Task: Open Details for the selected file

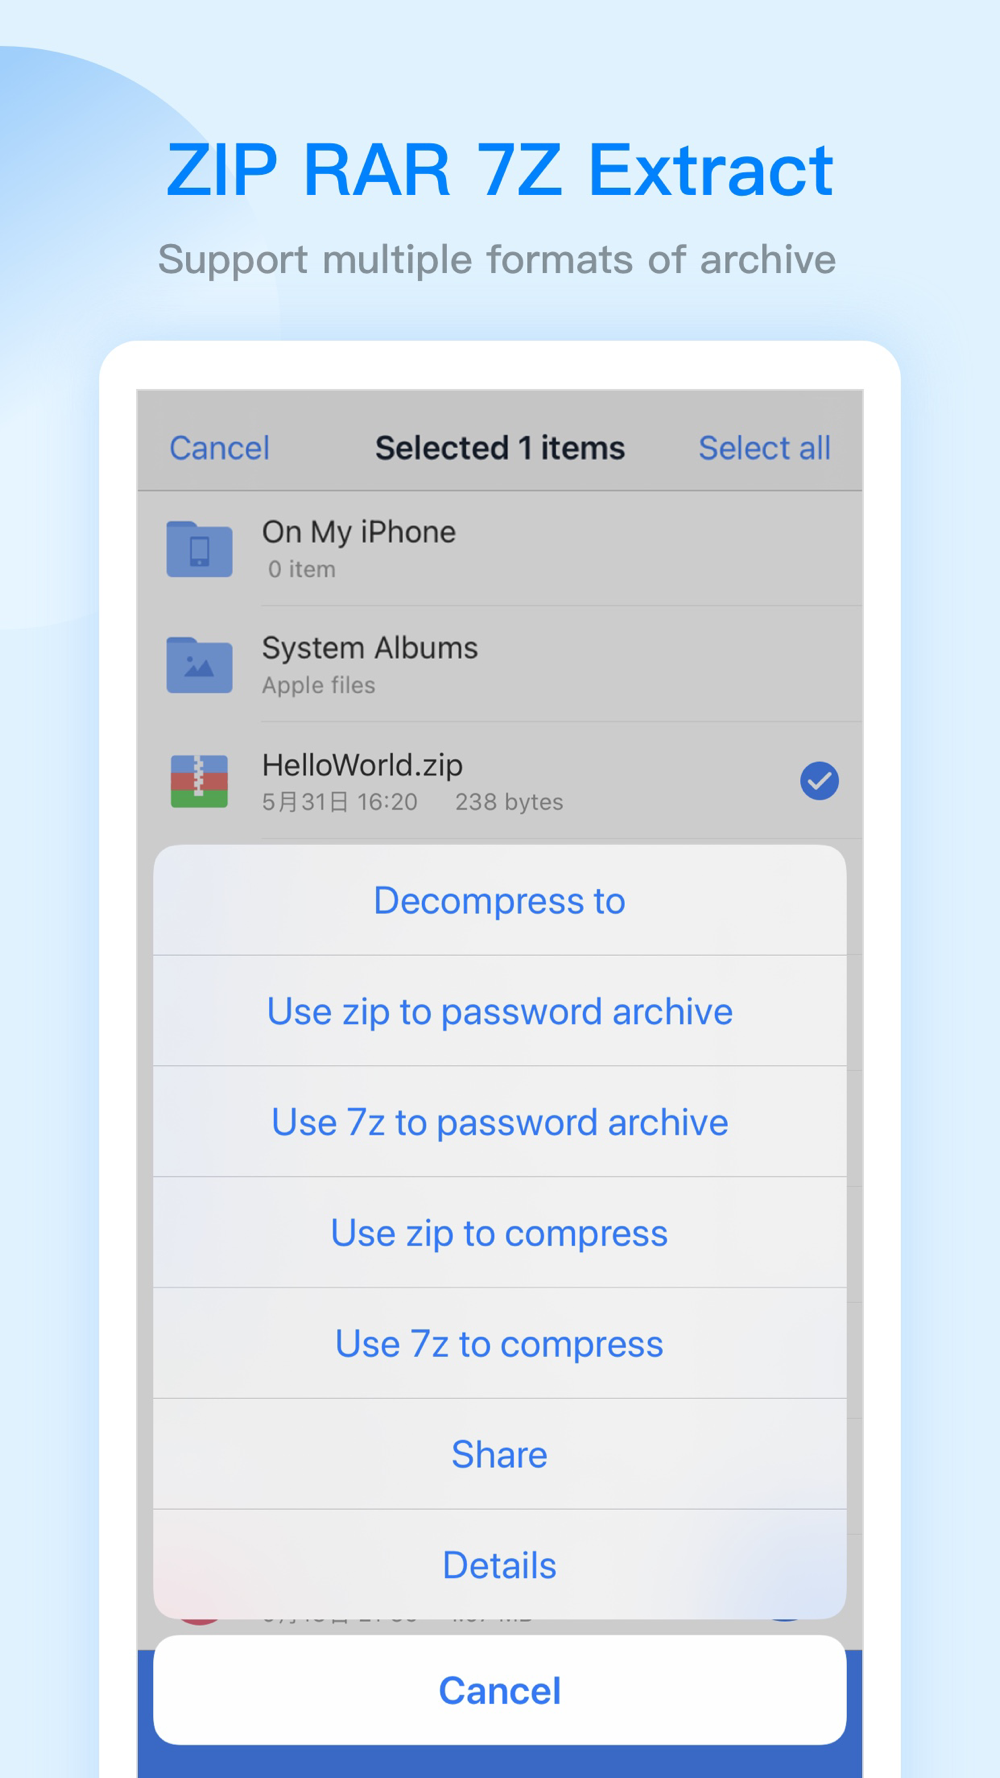Action: coord(500,1565)
